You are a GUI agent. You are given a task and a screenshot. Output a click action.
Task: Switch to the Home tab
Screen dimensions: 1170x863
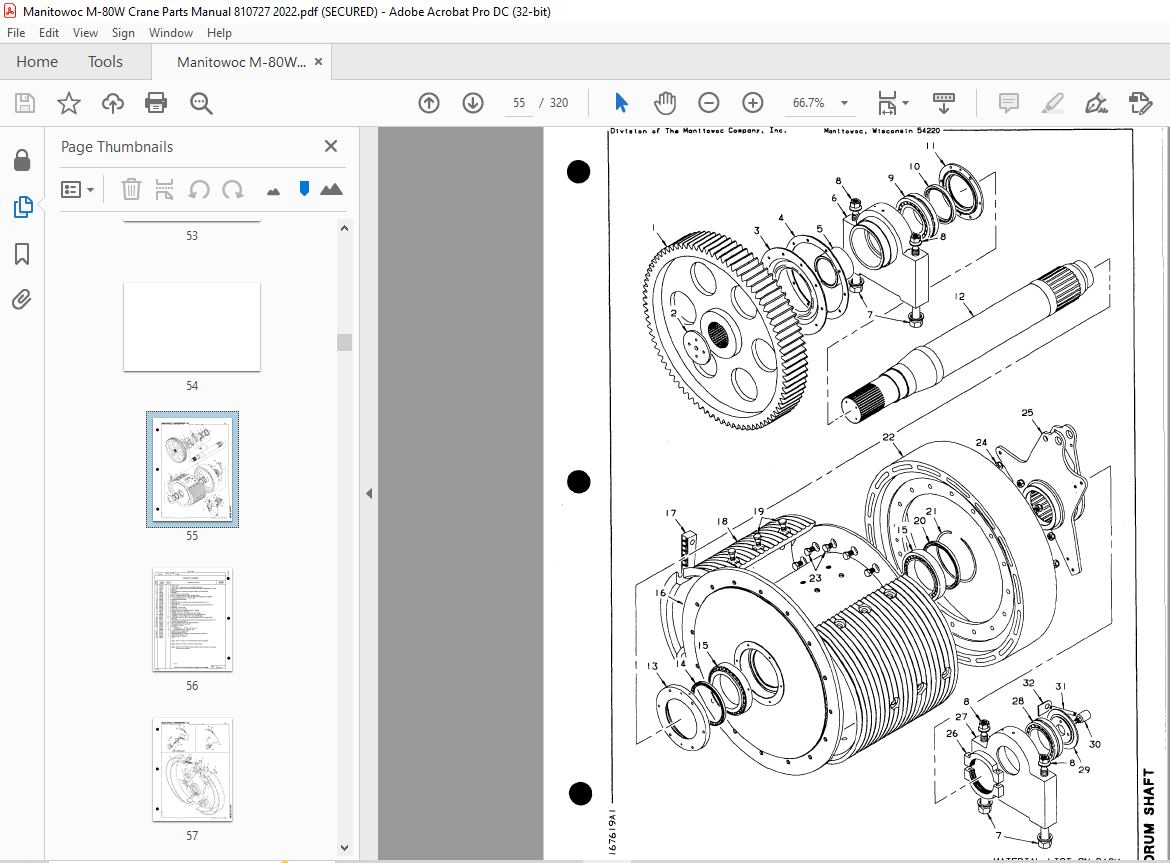tap(37, 62)
